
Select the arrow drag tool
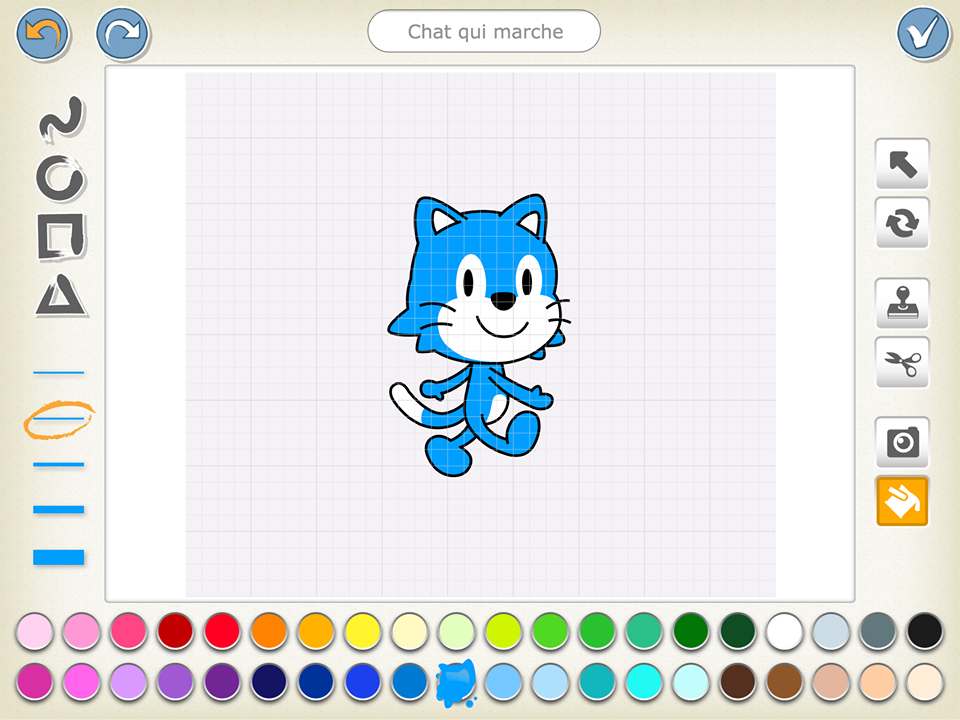901,163
